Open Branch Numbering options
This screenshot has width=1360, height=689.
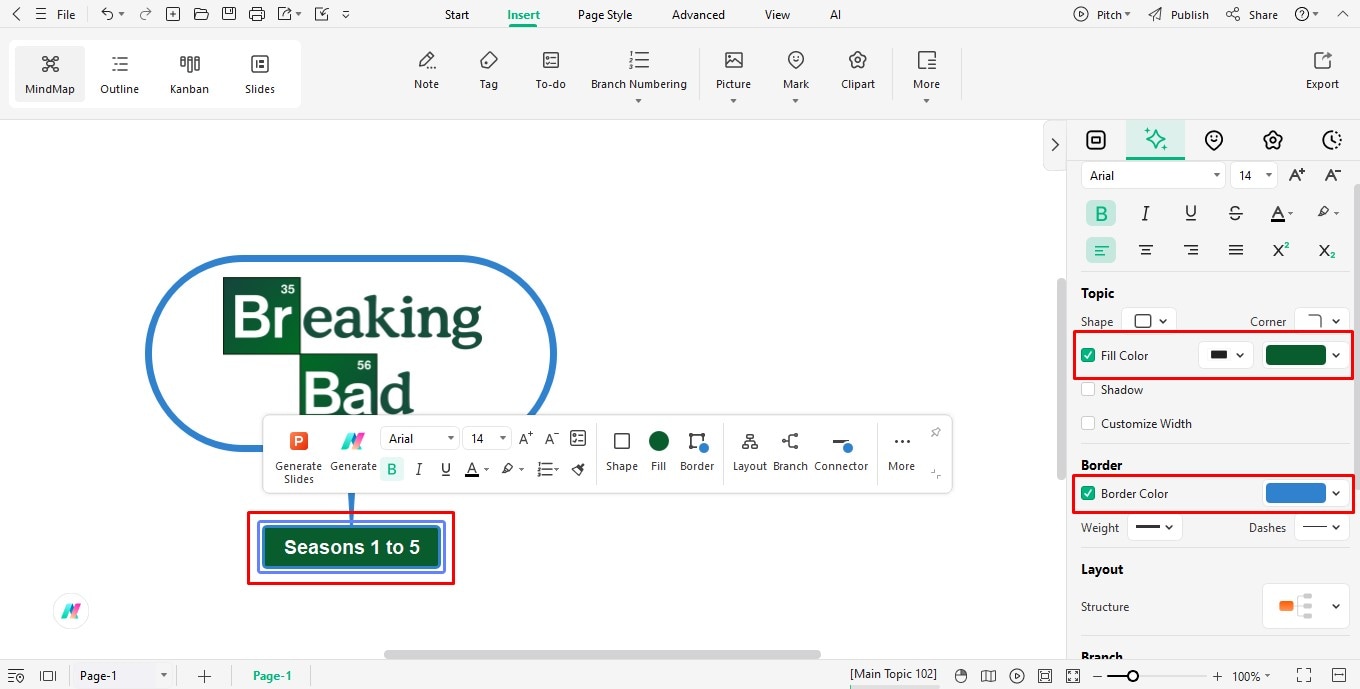(638, 75)
